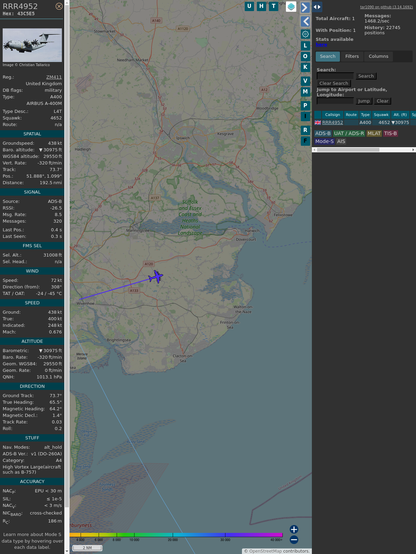Click the UK flag in RRR4952 row

pos(318,123)
